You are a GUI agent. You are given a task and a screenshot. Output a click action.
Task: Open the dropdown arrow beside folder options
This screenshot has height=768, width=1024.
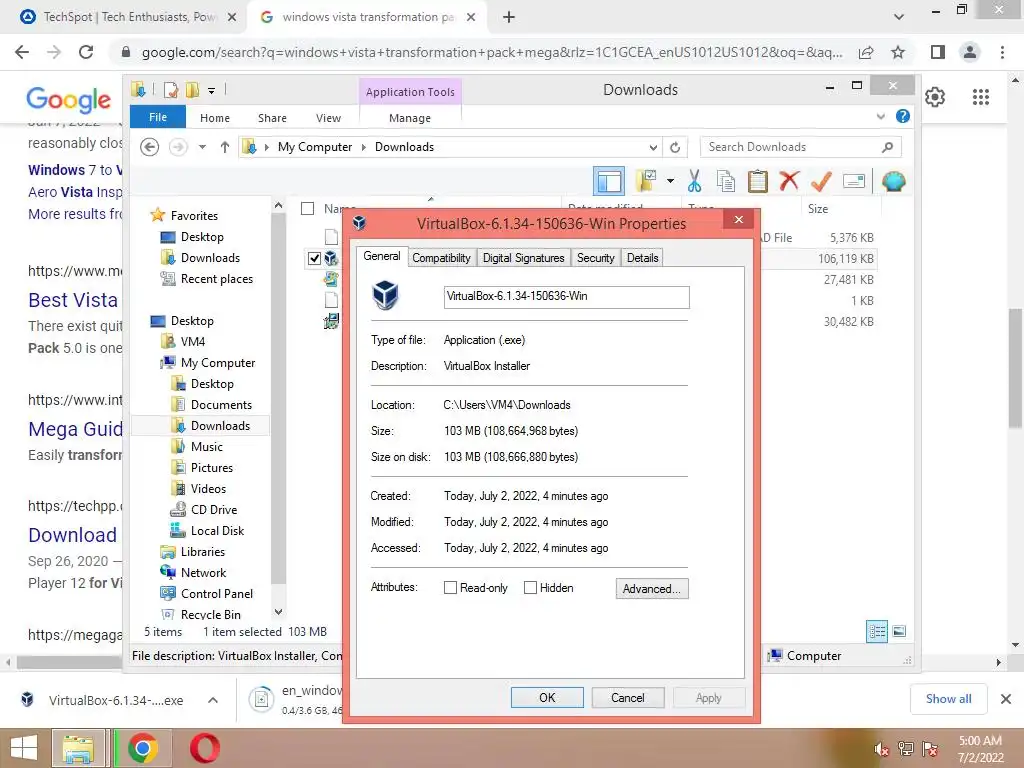click(670, 181)
